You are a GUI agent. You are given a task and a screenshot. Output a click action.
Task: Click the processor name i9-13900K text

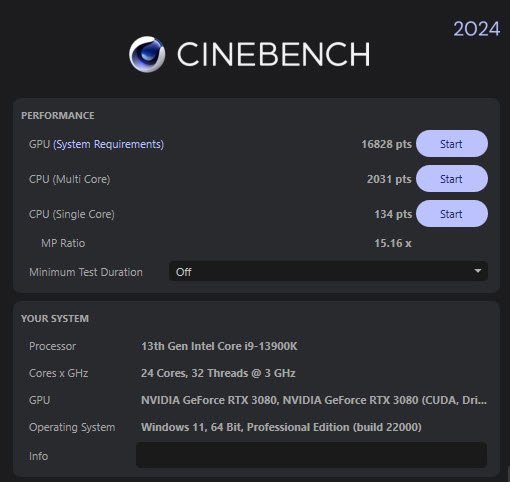pyautogui.click(x=219, y=346)
